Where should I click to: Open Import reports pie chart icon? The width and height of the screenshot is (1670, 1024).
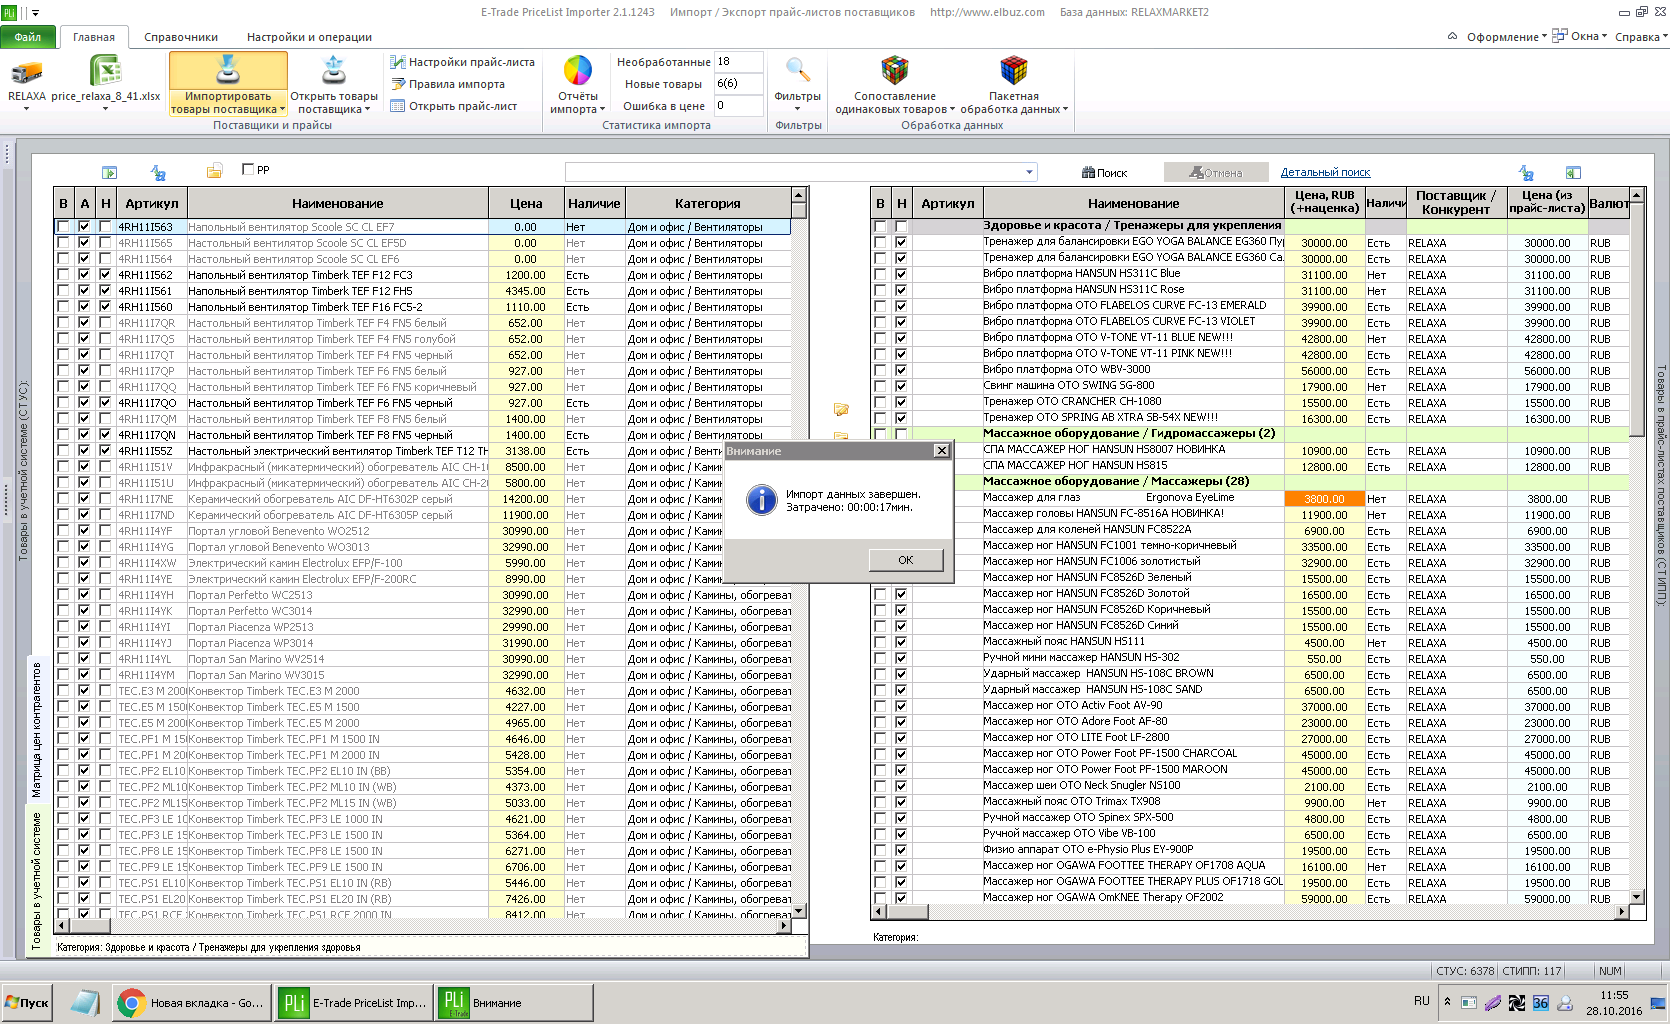pyautogui.click(x=578, y=71)
